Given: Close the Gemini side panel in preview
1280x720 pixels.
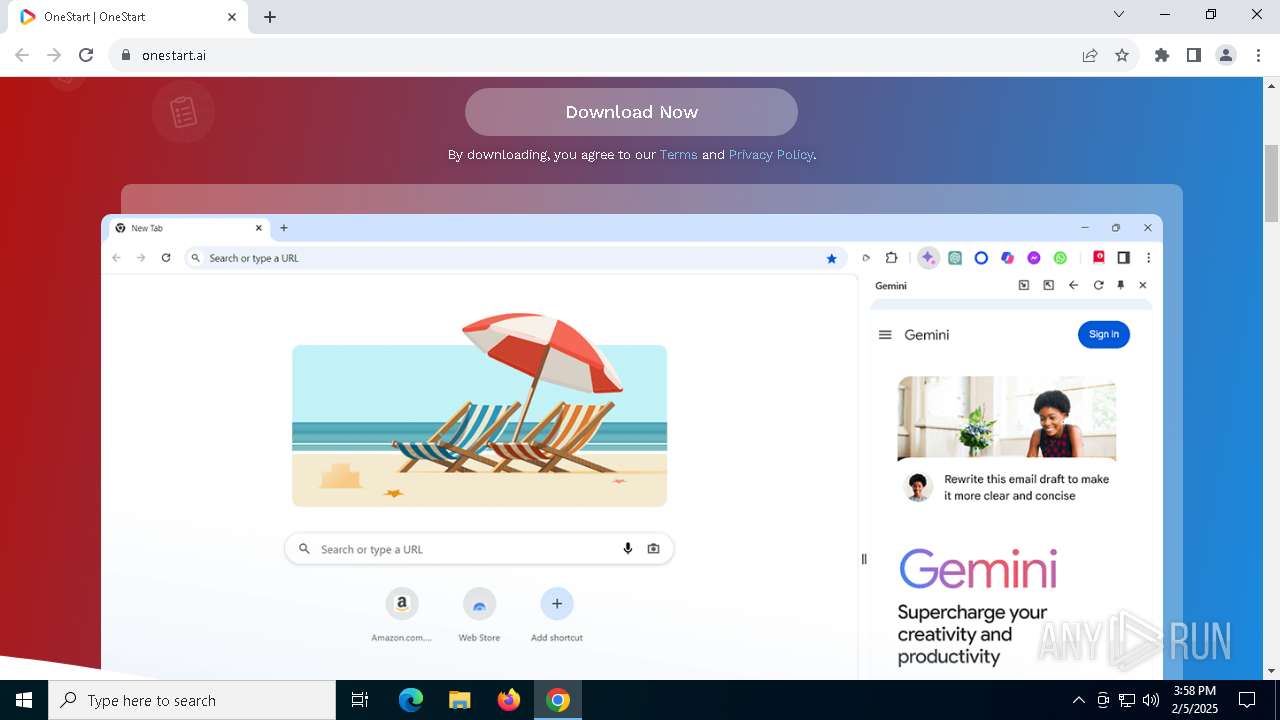Looking at the screenshot, I should pyautogui.click(x=1143, y=285).
